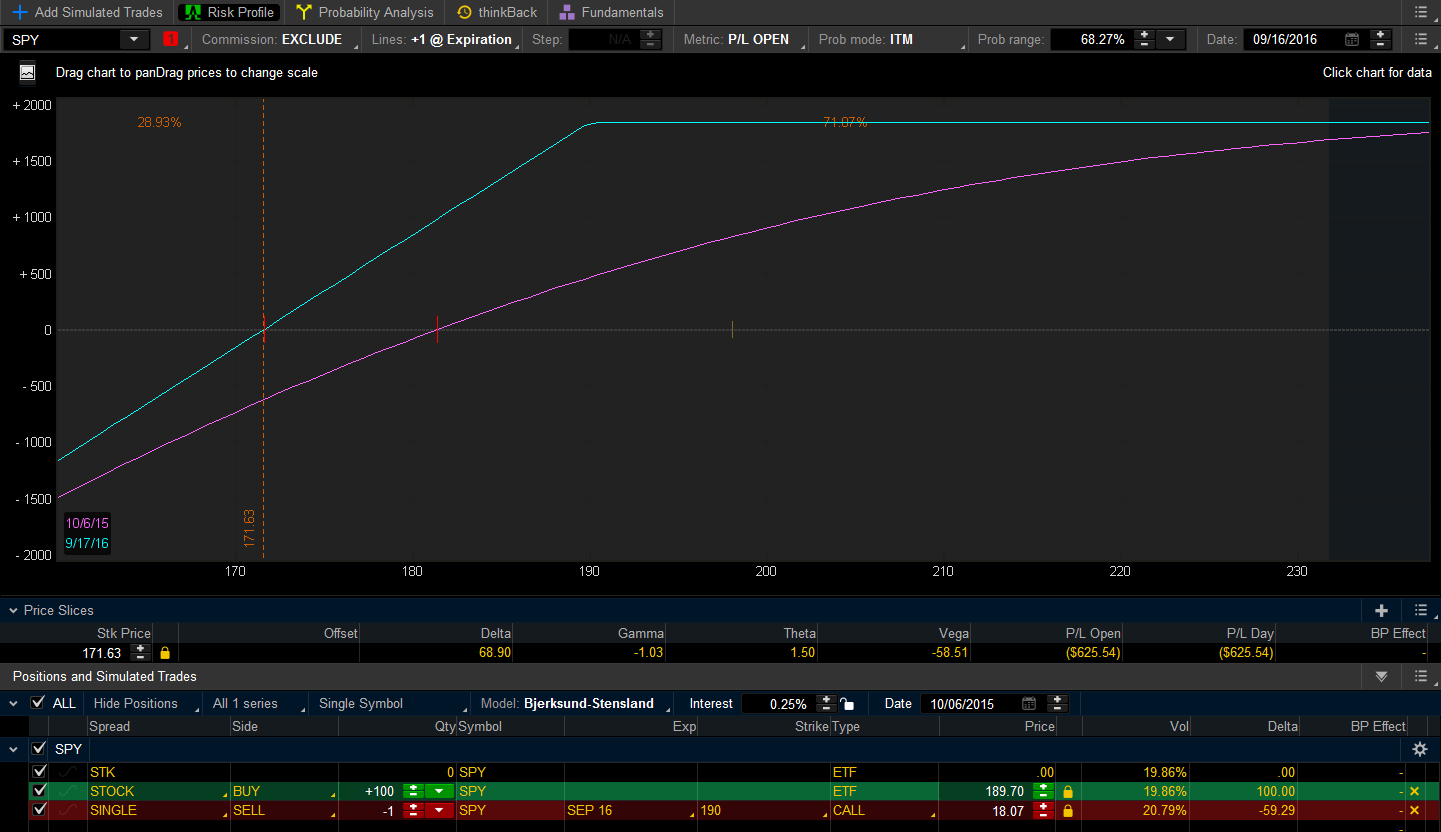Click the chart image icon beside drag hint
Screen dimensions: 1441x832
(x=27, y=72)
